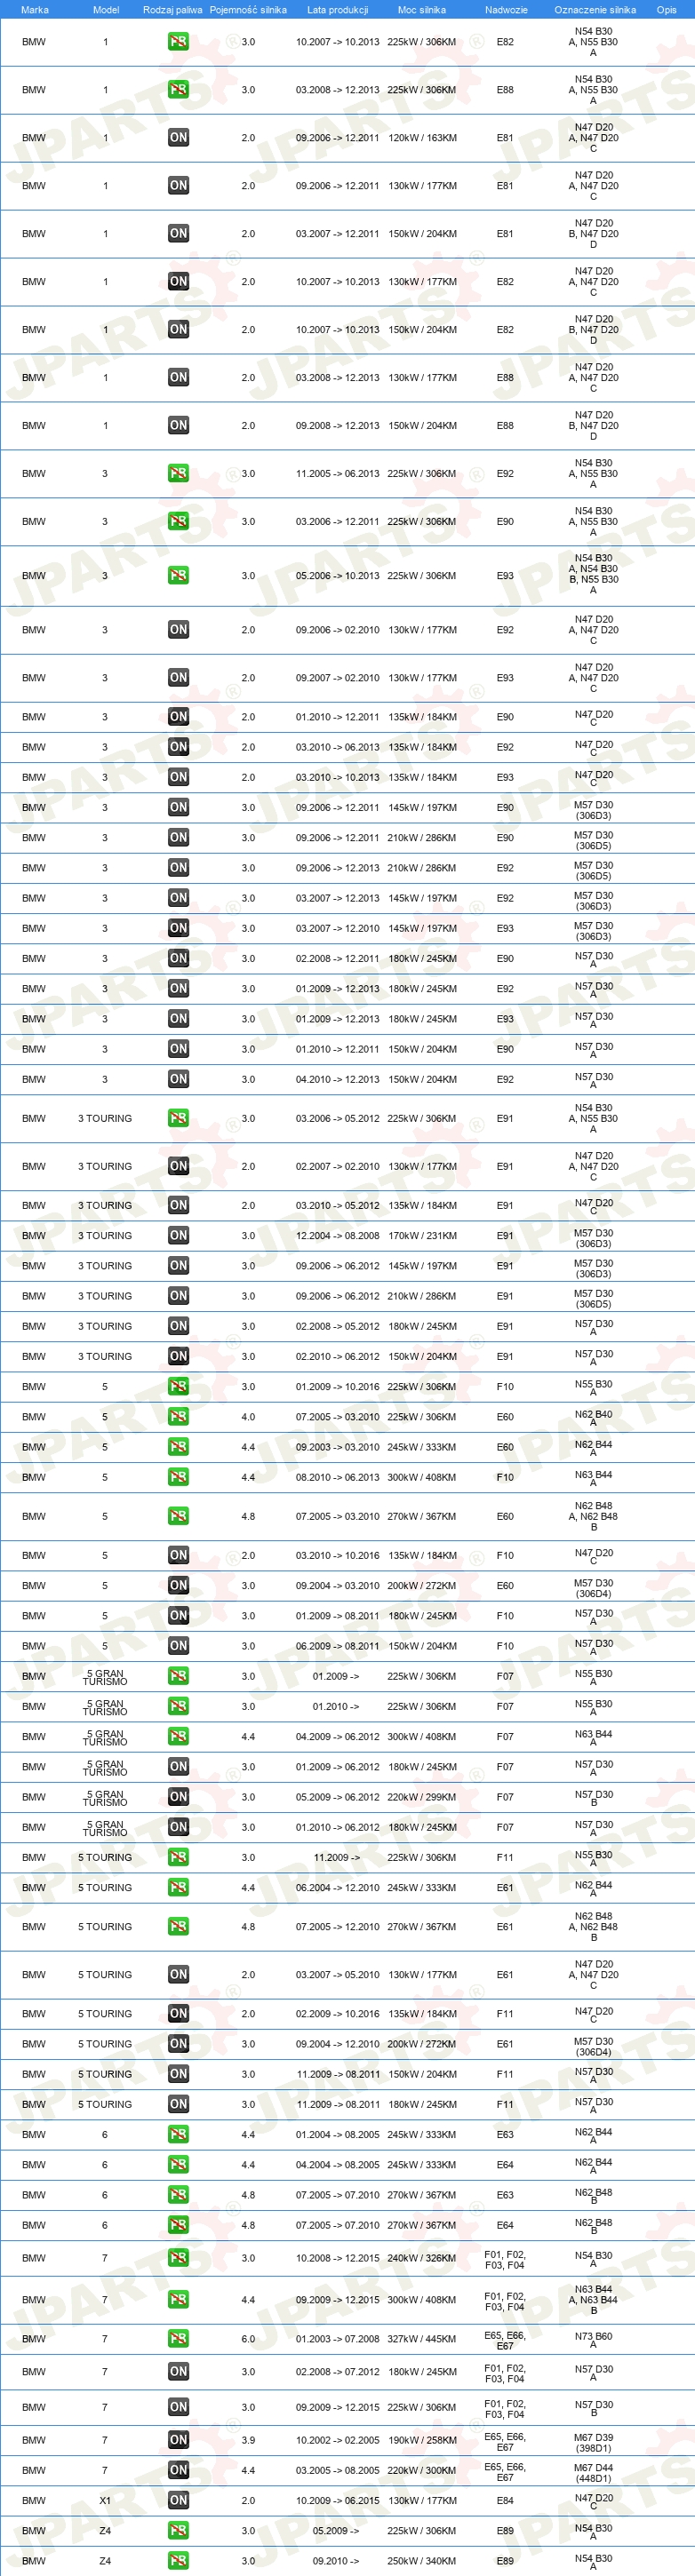Click the Opis column header
695x2576 pixels.
(666, 10)
